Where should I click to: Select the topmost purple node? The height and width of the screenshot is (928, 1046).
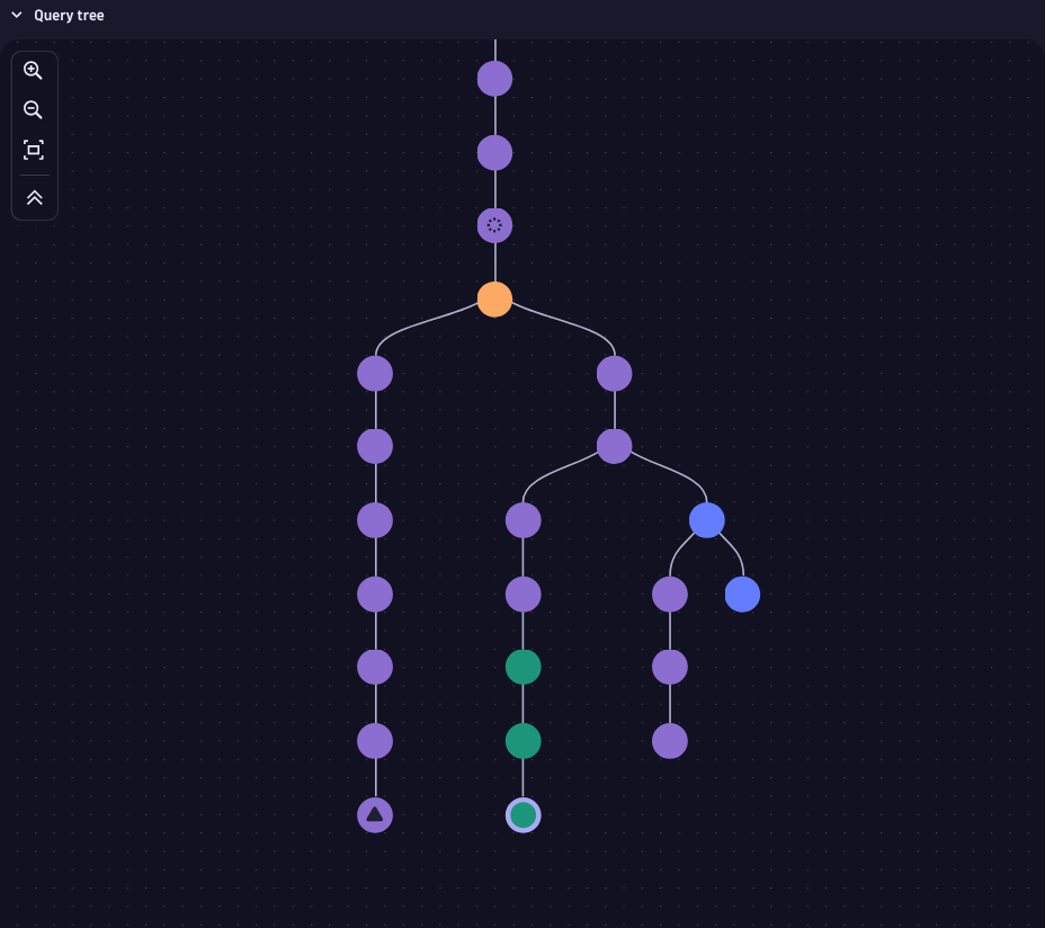click(494, 77)
